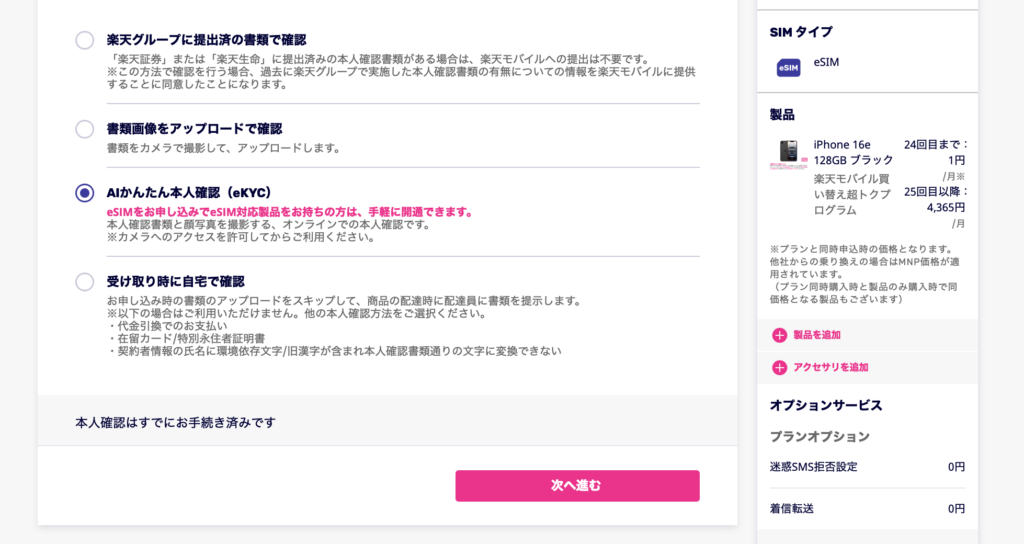The height and width of the screenshot is (544, 1024).
Task: Click the 書類画像をアップロードで確認 label text
Action: 194,129
